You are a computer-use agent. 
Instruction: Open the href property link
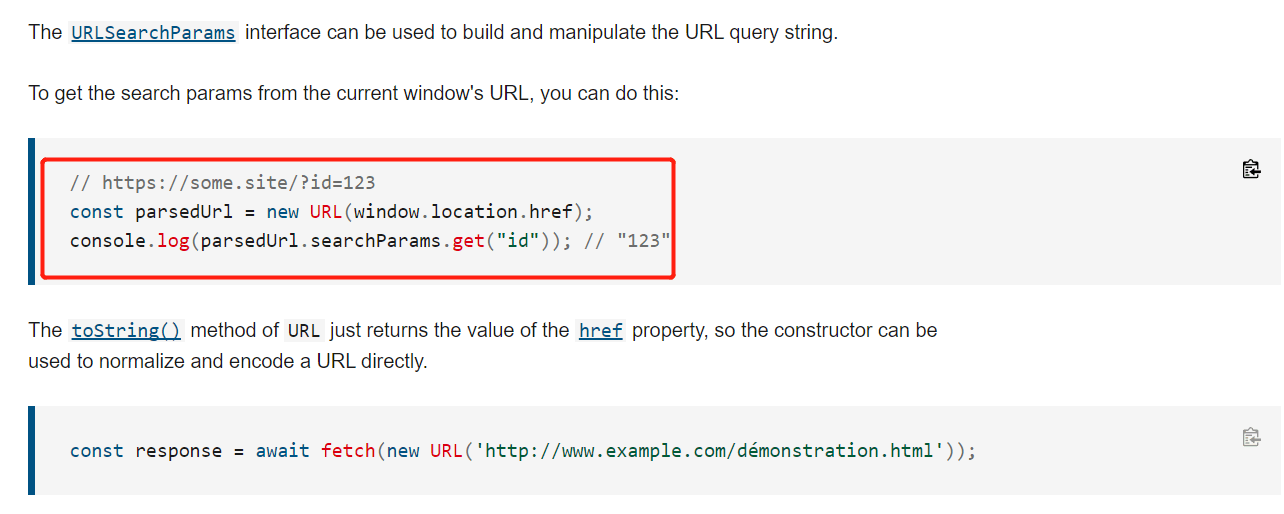(601, 330)
